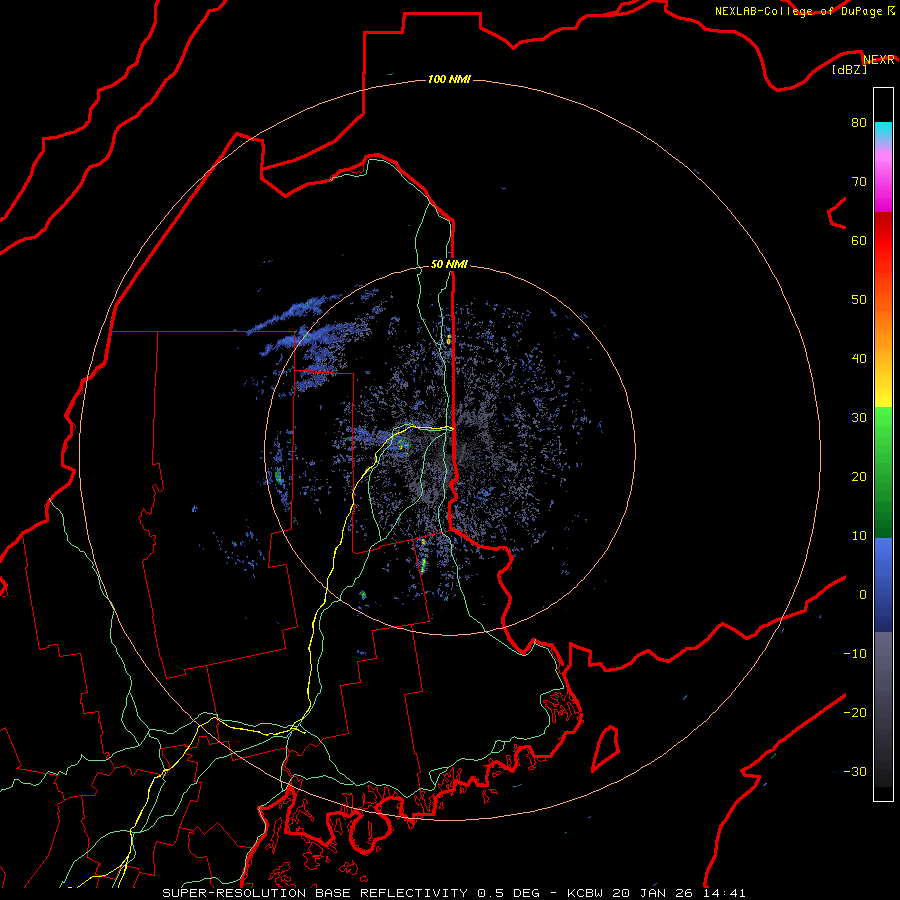
Task: Click the 30 value on dBZ scale
Action: coord(859,418)
